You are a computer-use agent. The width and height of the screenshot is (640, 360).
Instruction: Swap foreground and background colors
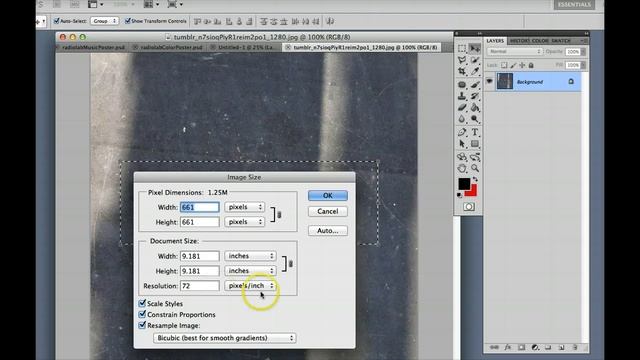(475, 180)
